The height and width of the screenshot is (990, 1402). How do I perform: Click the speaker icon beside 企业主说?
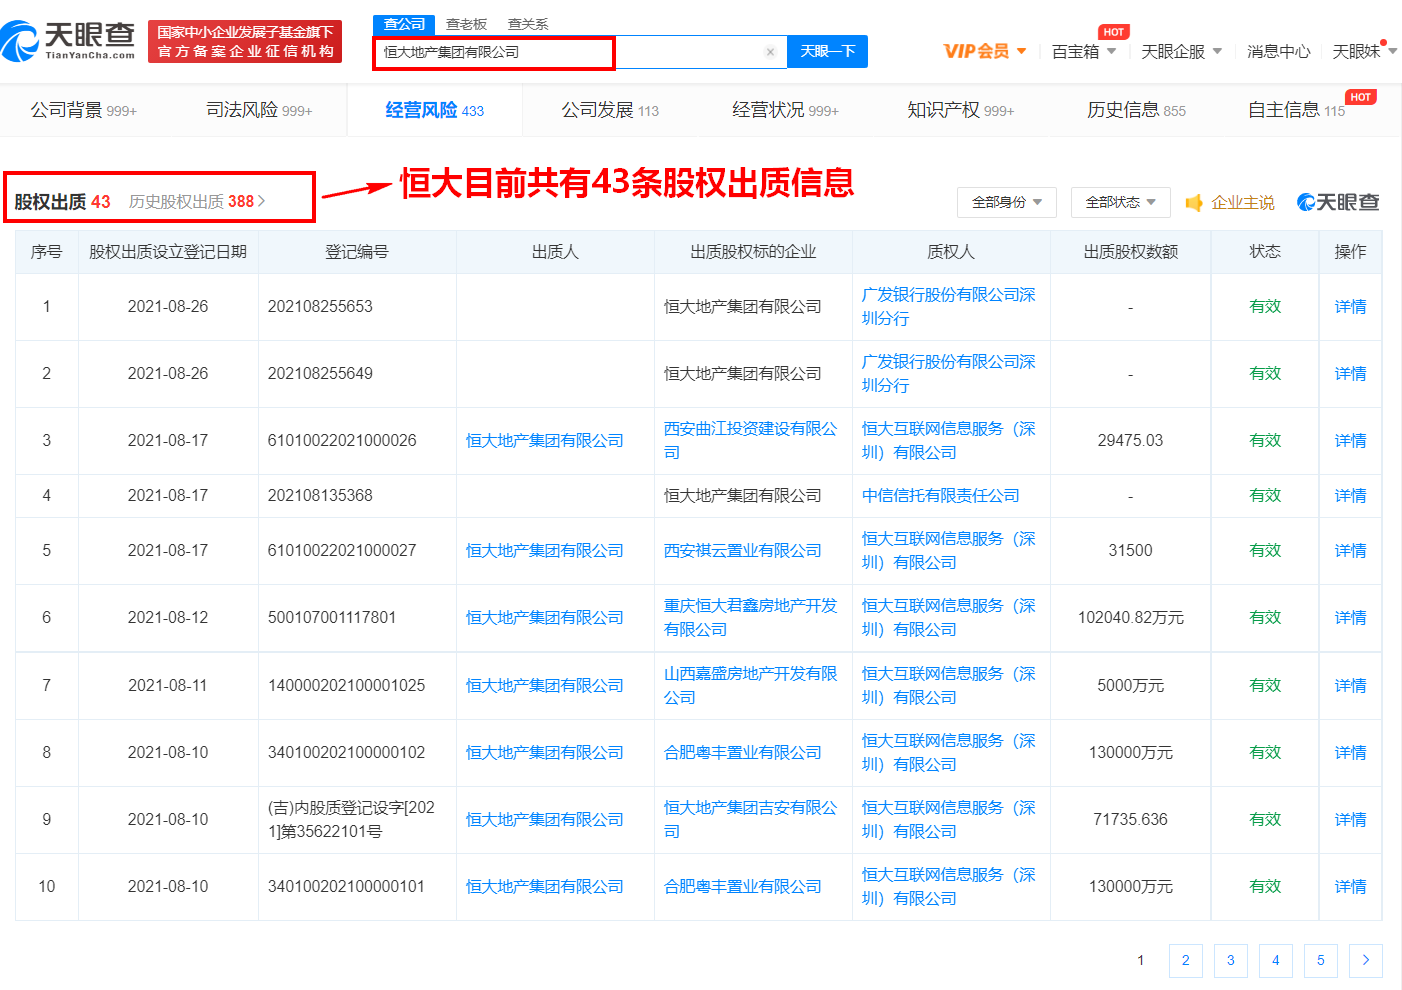tap(1193, 203)
